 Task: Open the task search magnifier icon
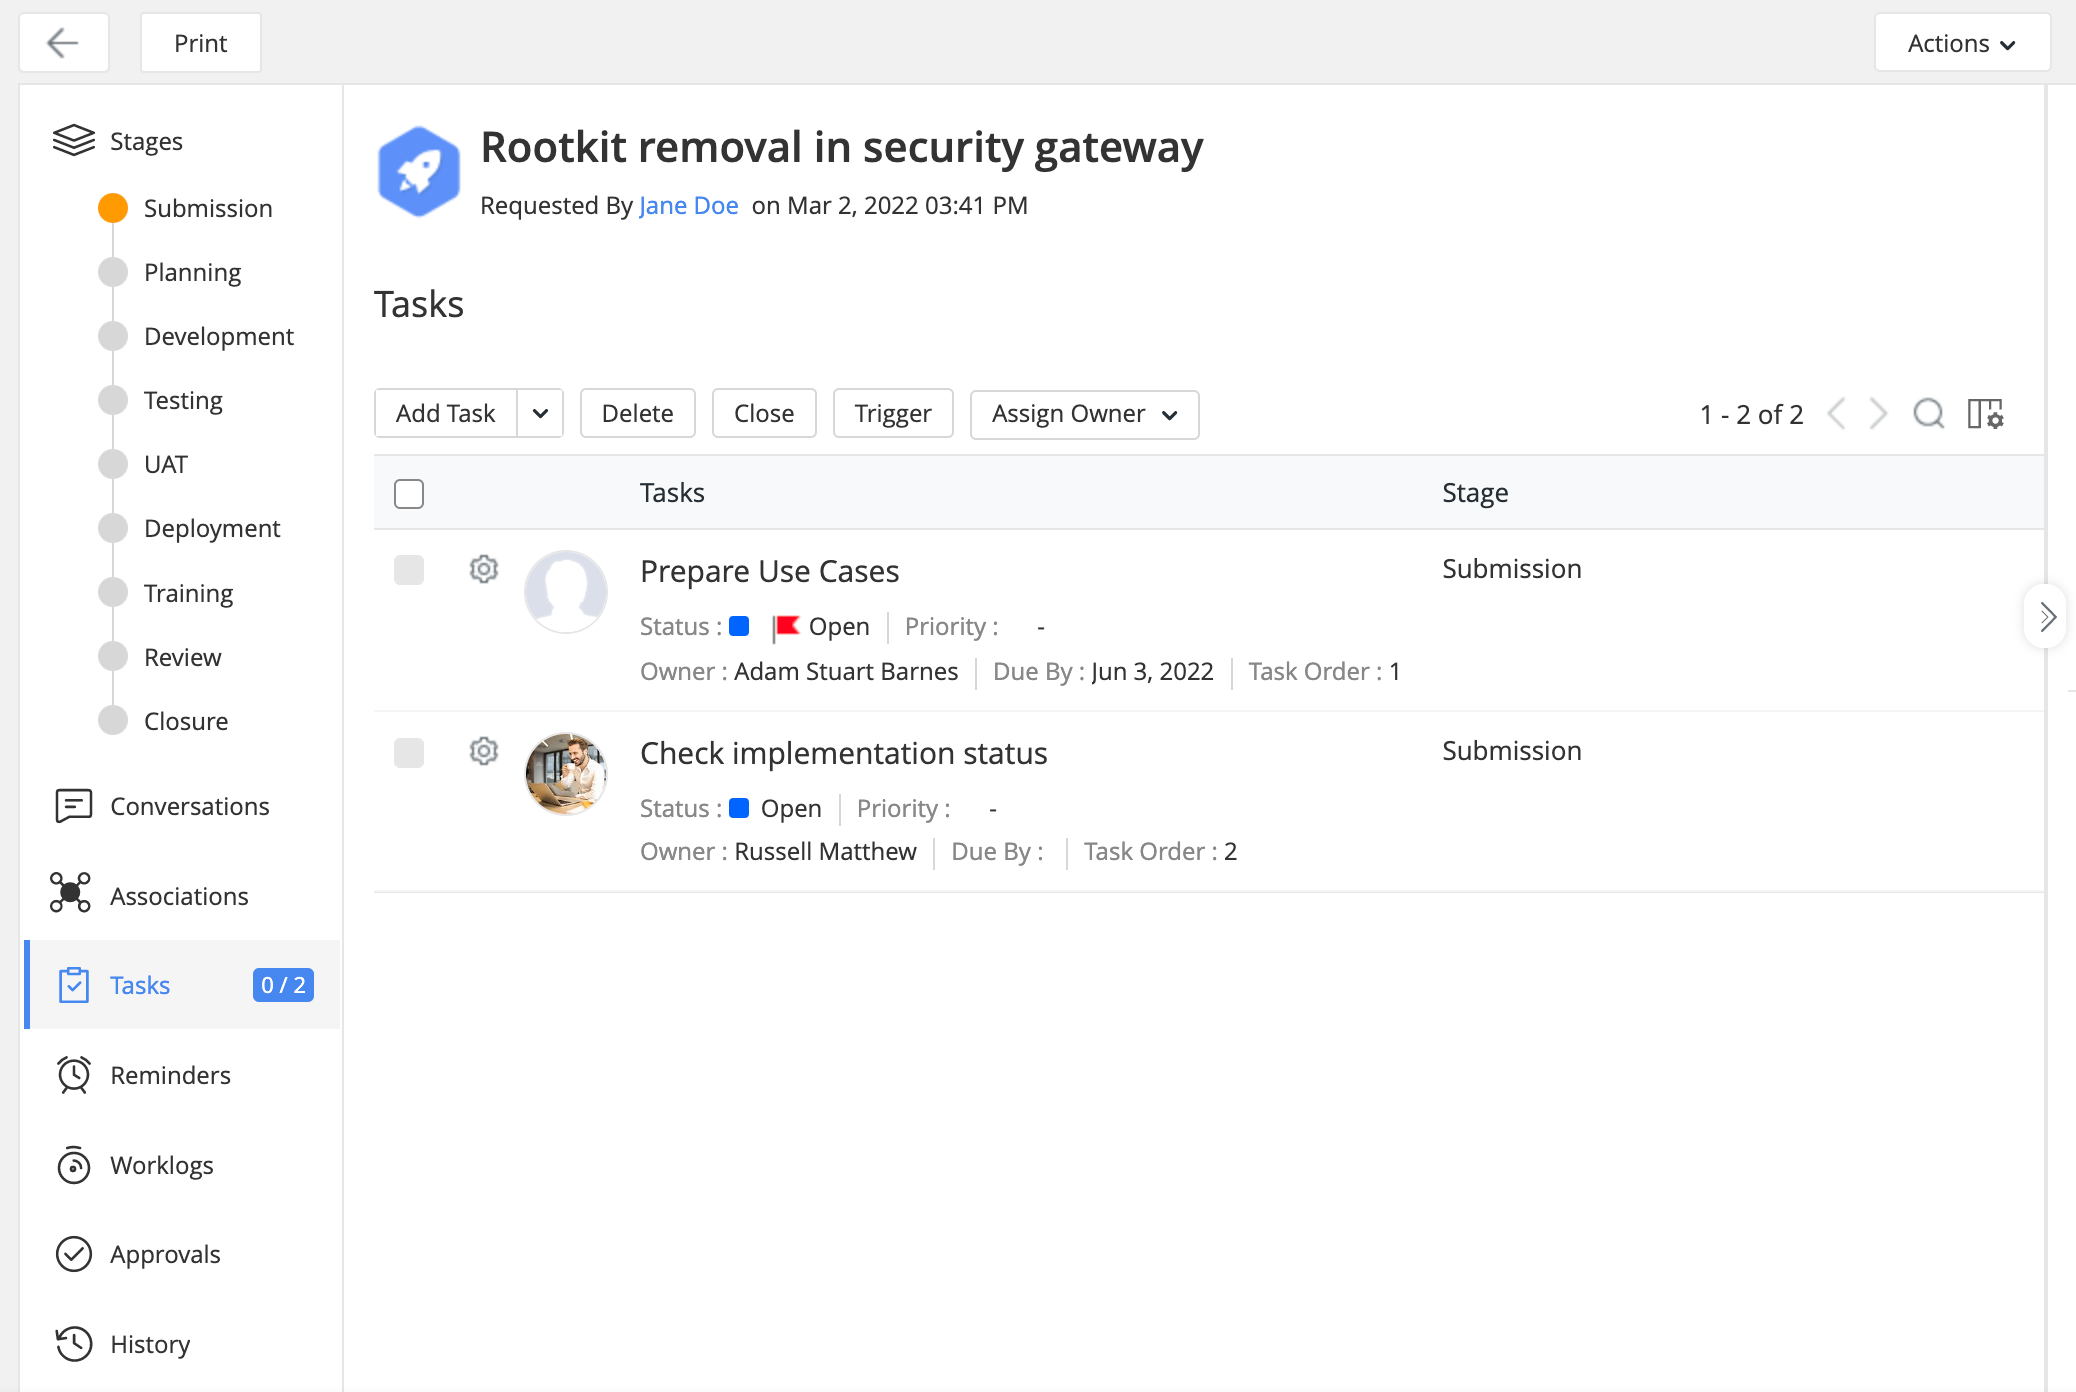1928,413
